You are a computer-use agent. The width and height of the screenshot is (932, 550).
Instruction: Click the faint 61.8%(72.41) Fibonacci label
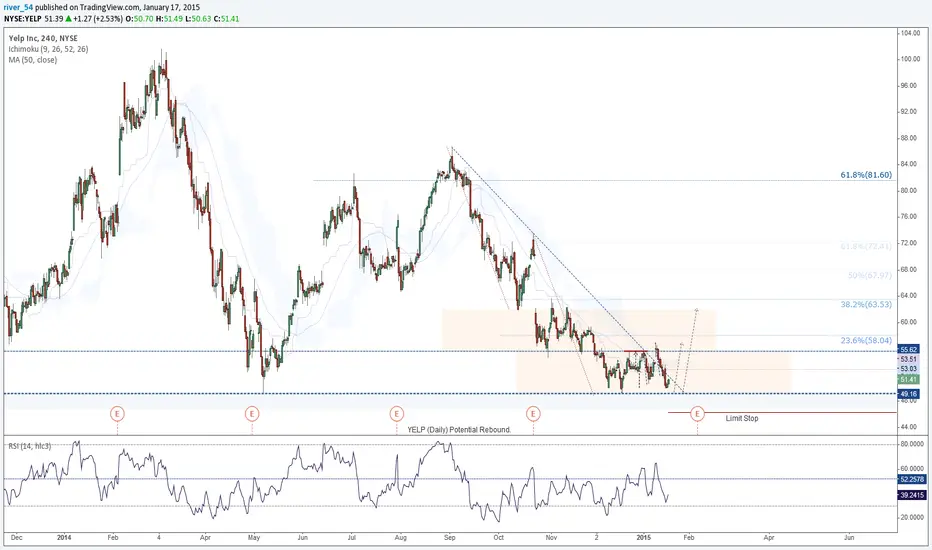coord(866,246)
